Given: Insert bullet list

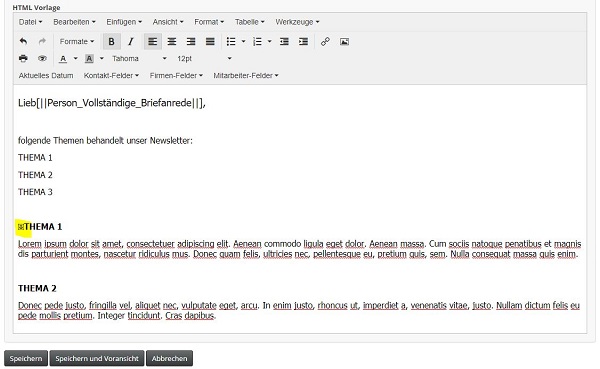Looking at the screenshot, I should (231, 41).
